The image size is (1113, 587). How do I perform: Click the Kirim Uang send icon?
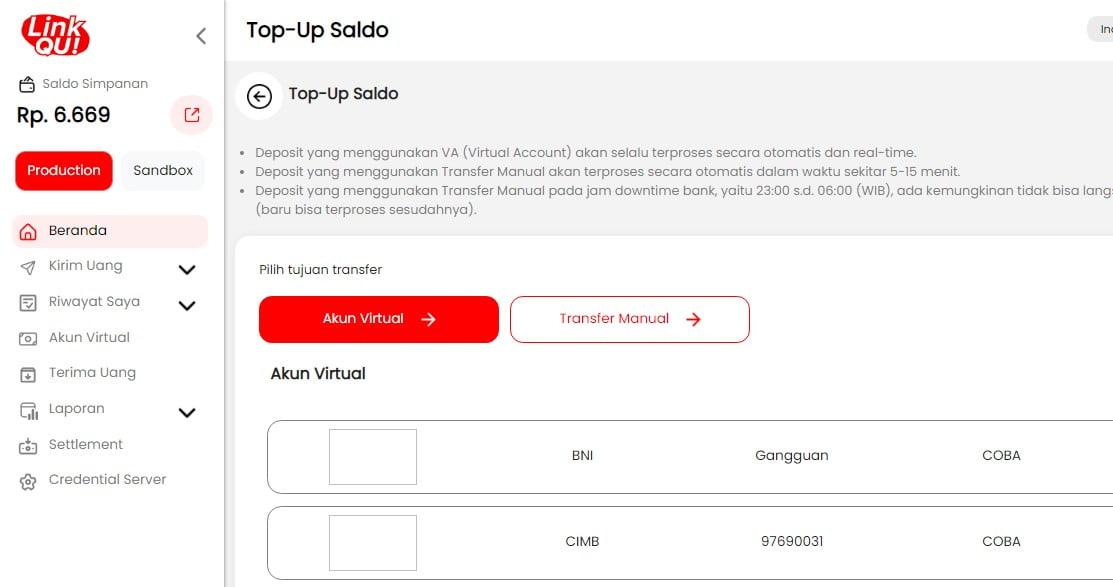(30, 266)
